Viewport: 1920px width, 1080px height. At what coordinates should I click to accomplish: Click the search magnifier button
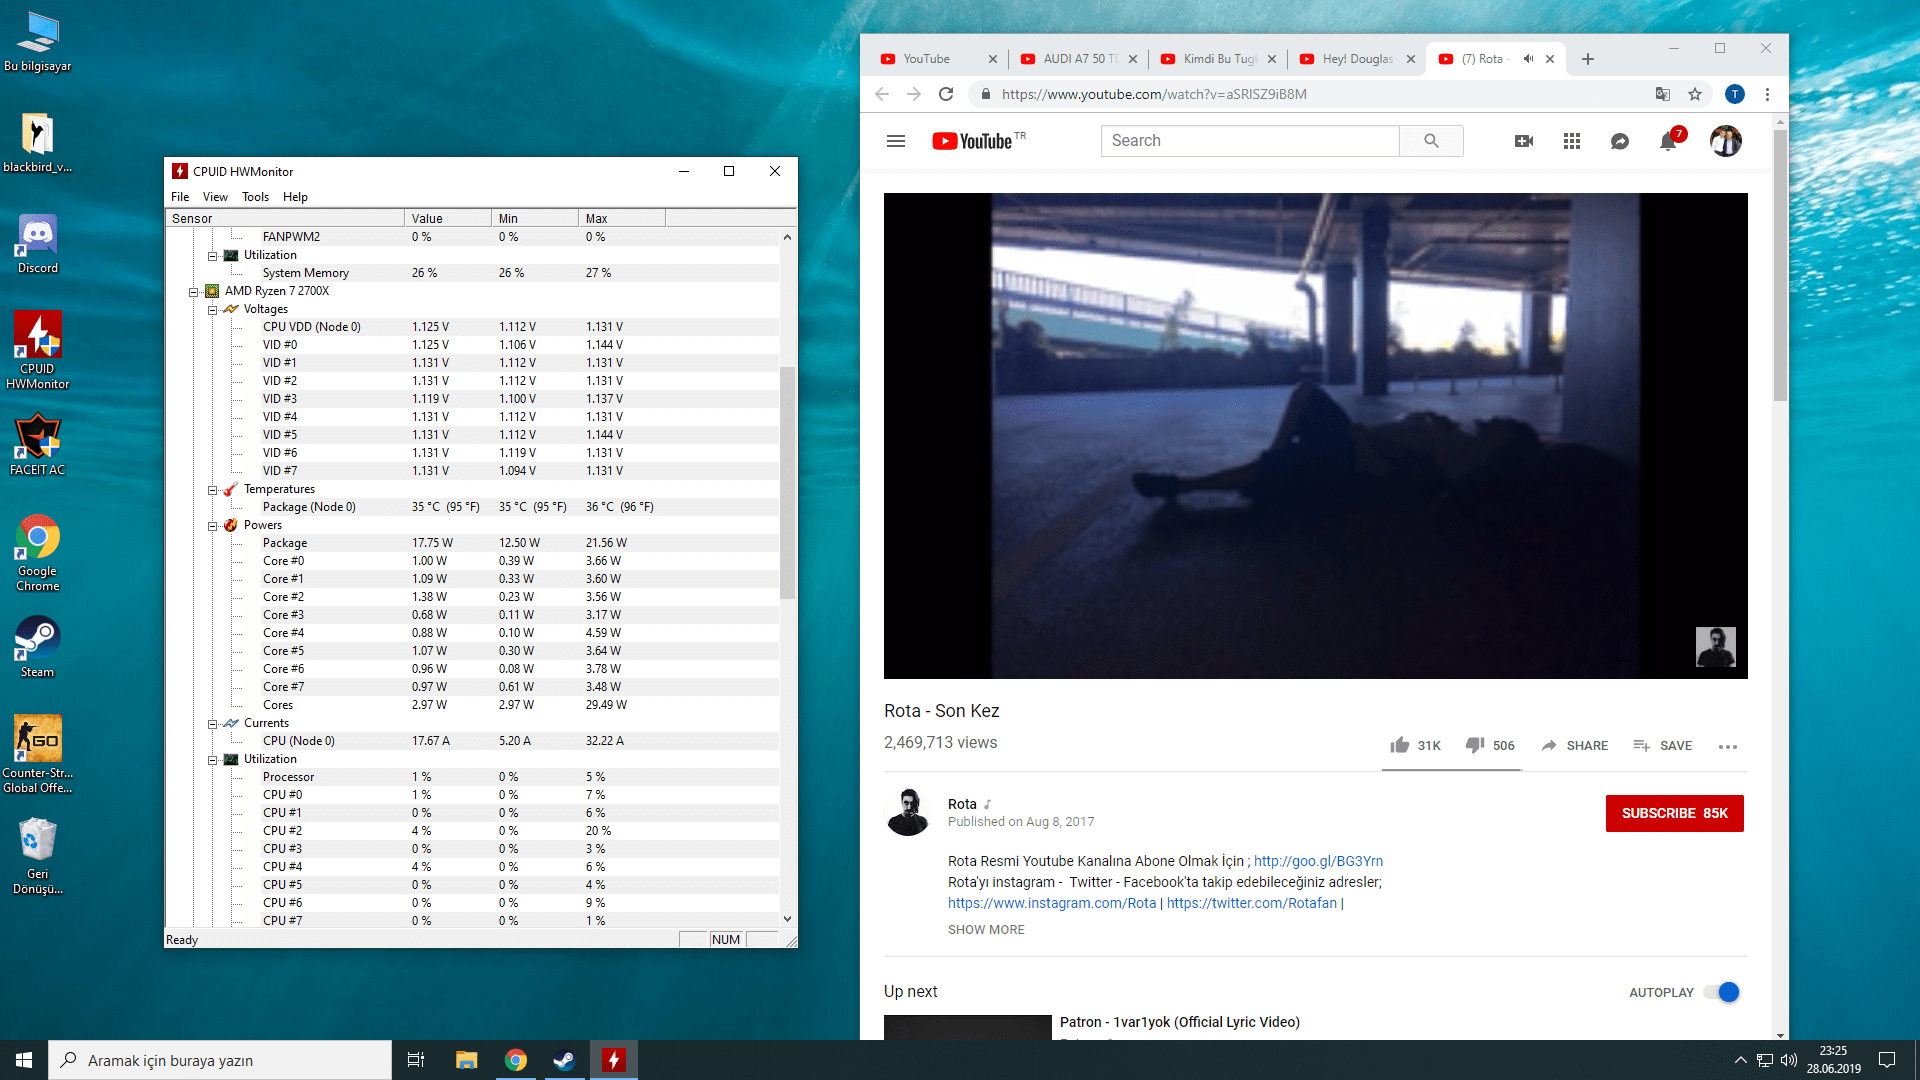pyautogui.click(x=1431, y=141)
